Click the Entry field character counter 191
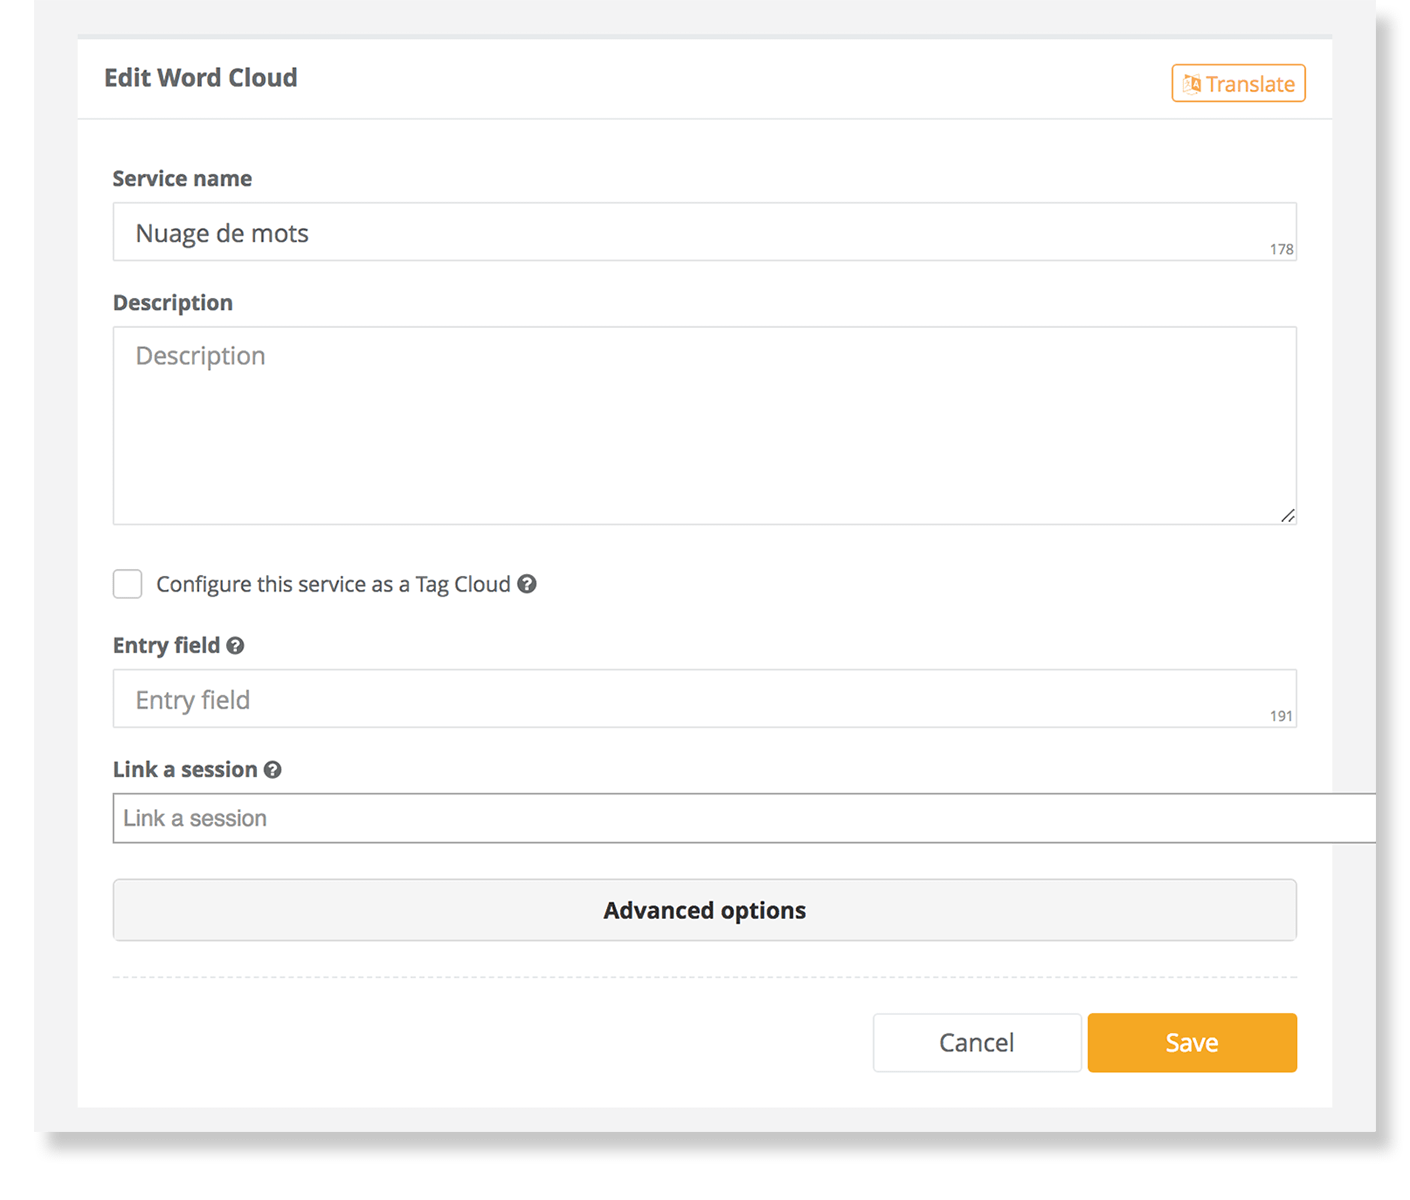 (1281, 716)
